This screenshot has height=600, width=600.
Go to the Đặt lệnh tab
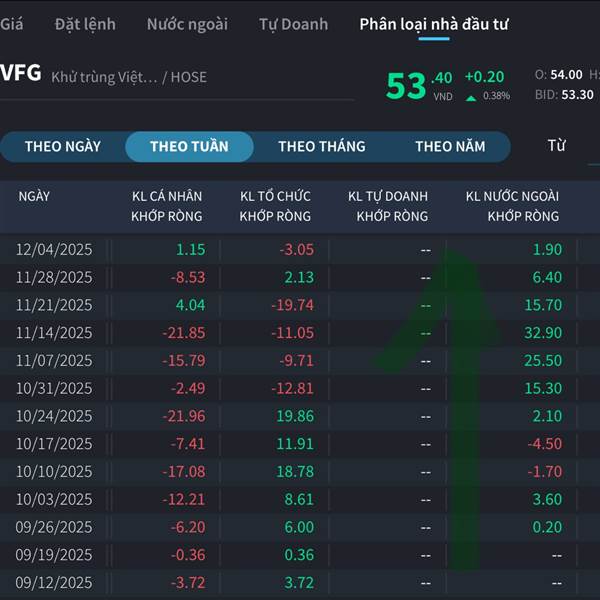pyautogui.click(x=85, y=23)
